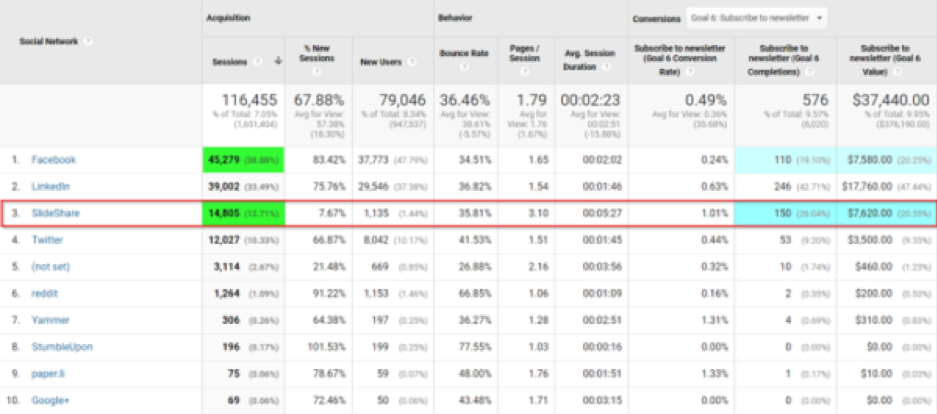
Task: Click the help icon beside New Users
Action: point(413,62)
